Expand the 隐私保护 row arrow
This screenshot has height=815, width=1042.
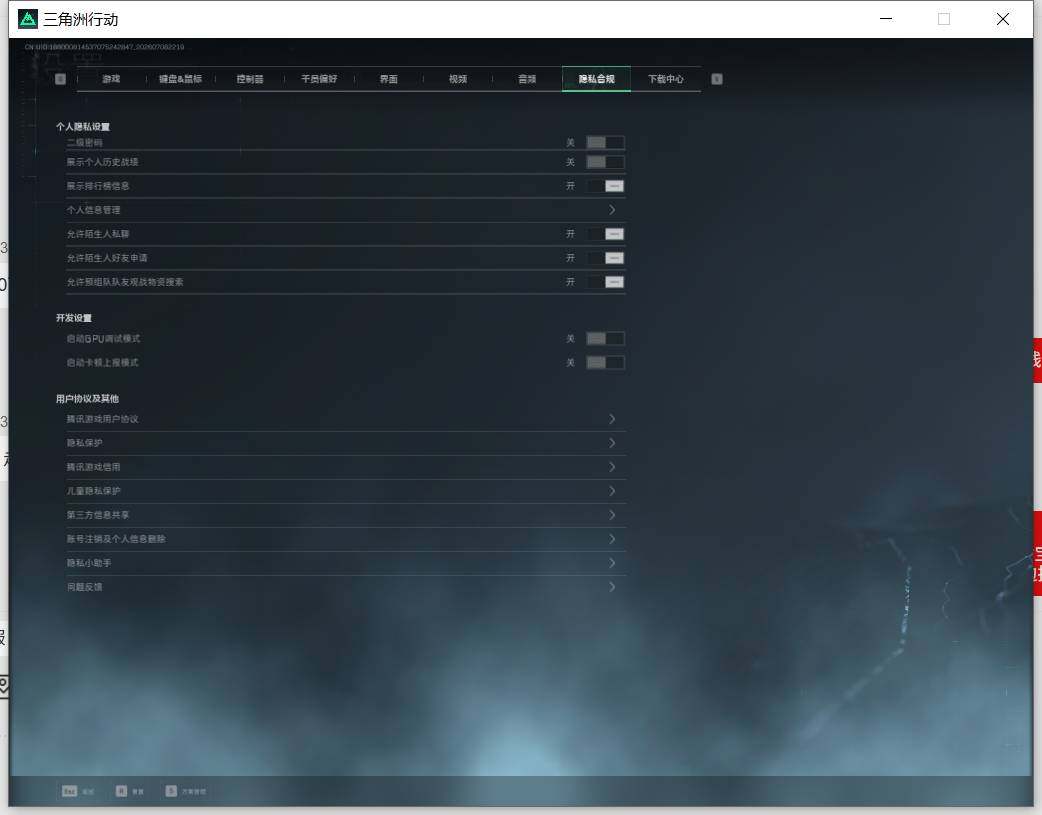coord(612,443)
